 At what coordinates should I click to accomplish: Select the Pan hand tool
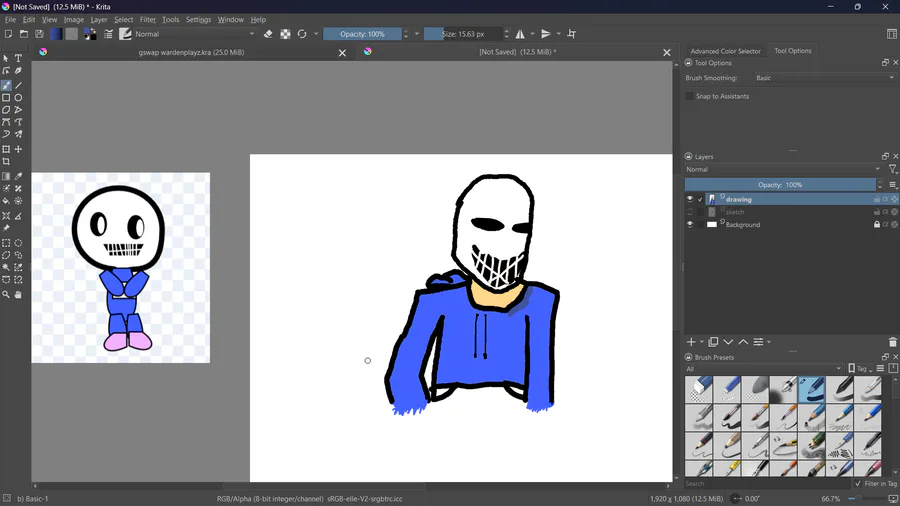18,294
